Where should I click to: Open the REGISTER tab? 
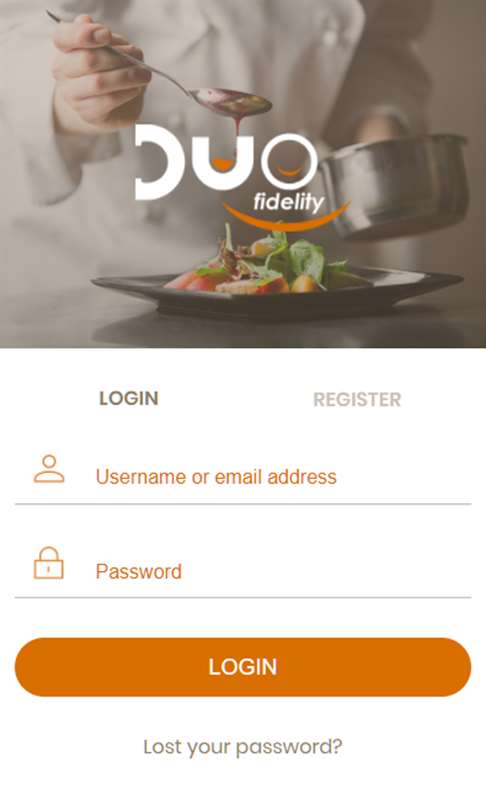tap(357, 399)
